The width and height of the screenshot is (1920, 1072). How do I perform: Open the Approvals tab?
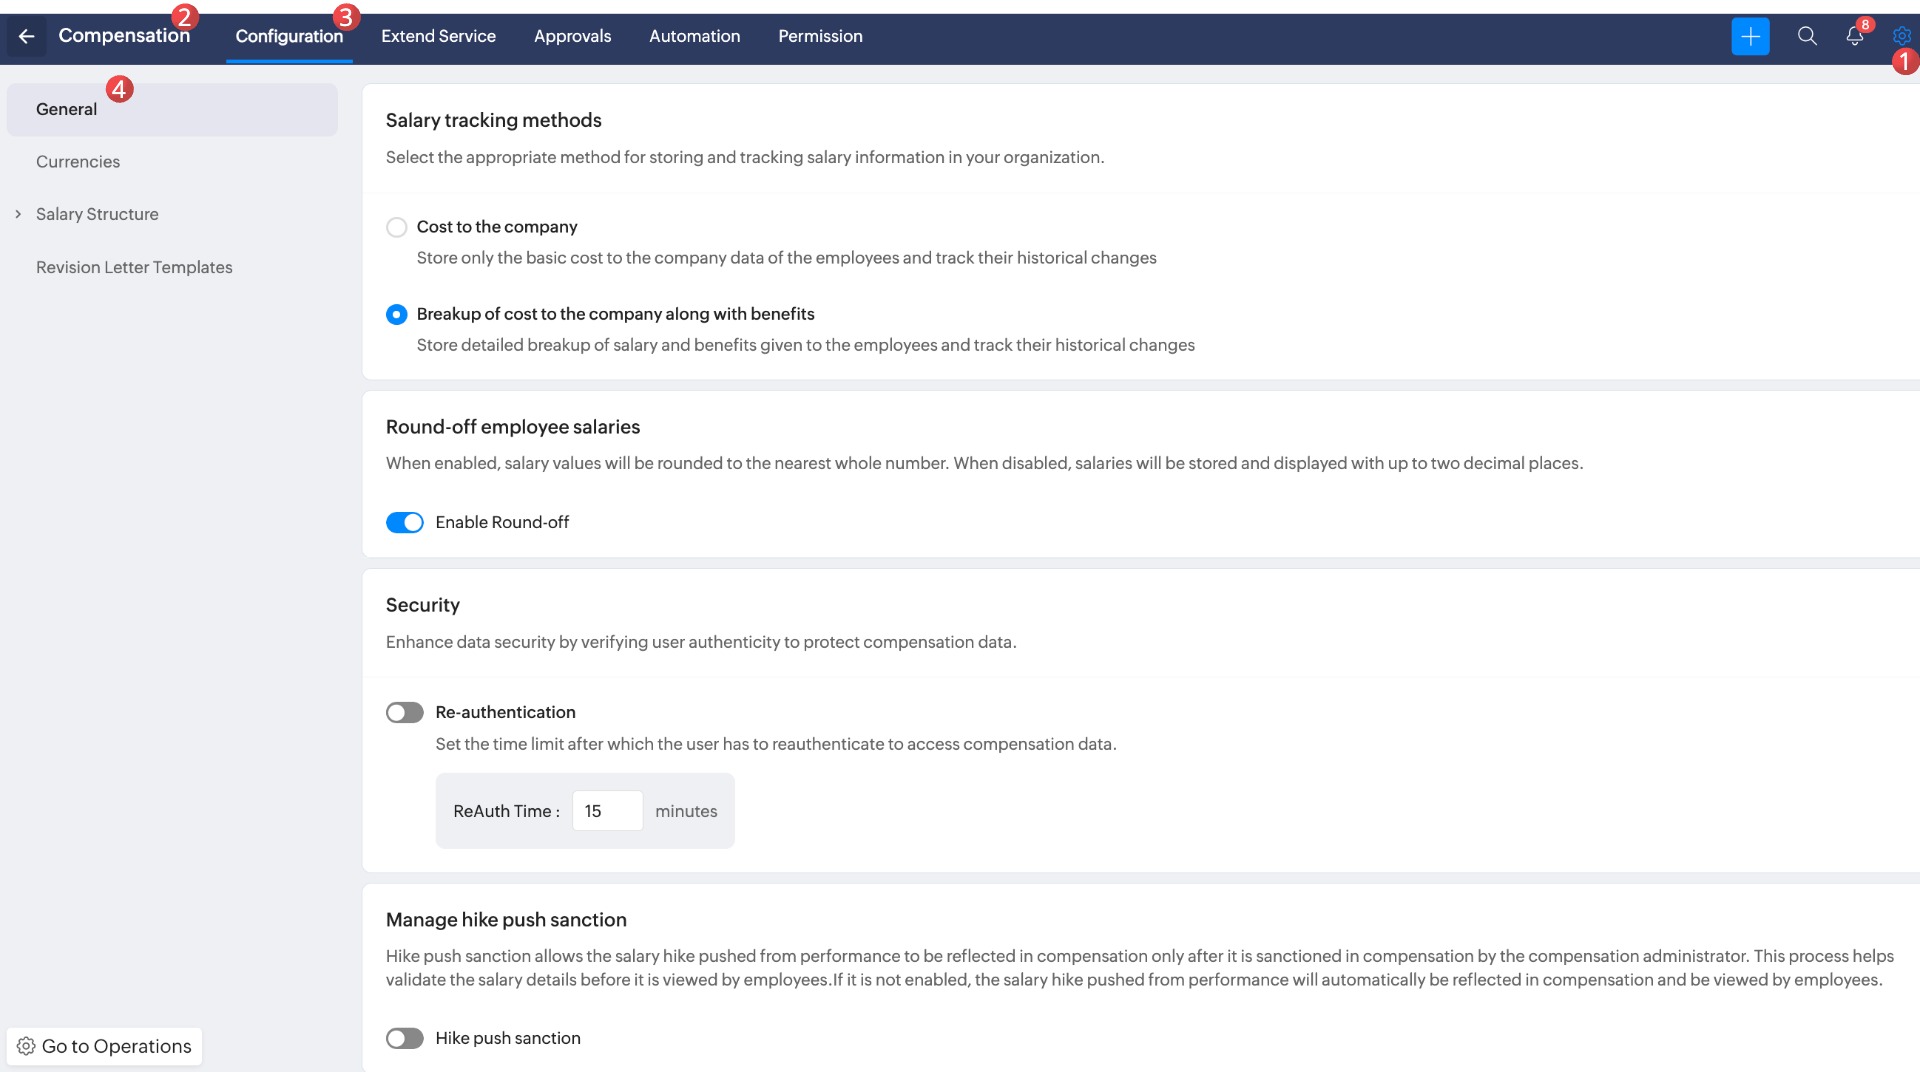click(x=572, y=36)
